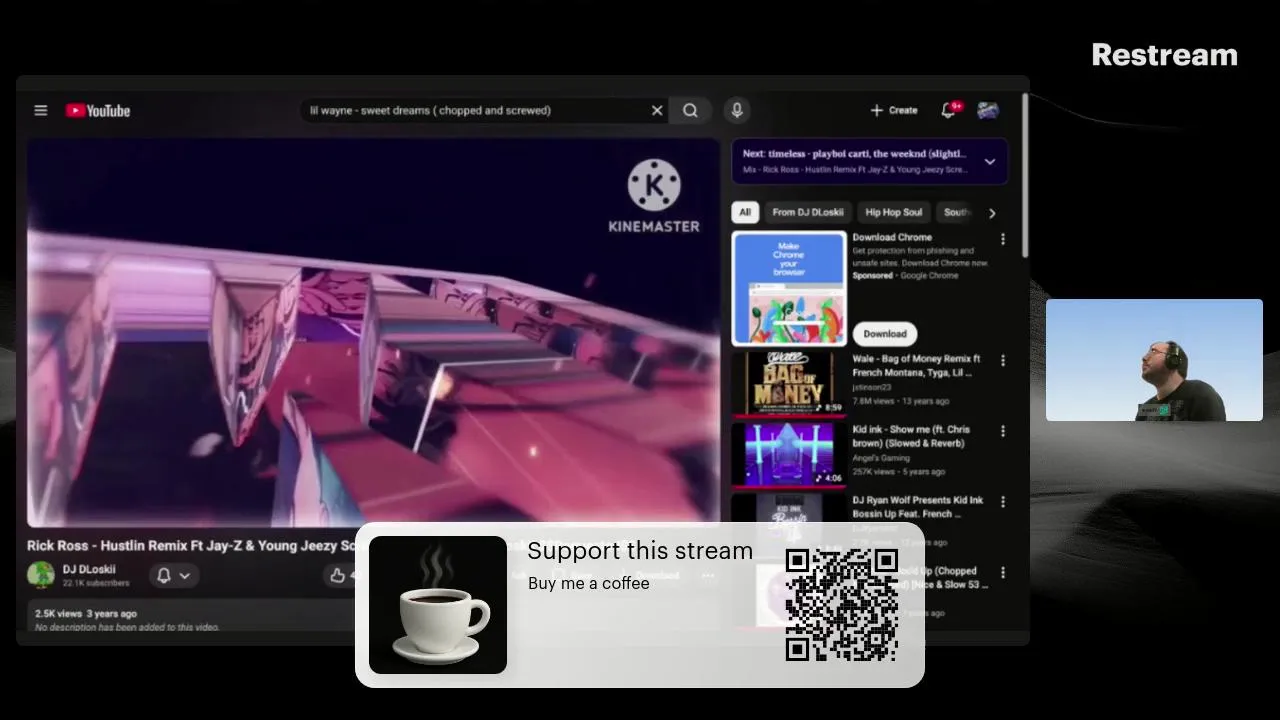
Task: Click the Support this stream QR code
Action: coord(842,604)
